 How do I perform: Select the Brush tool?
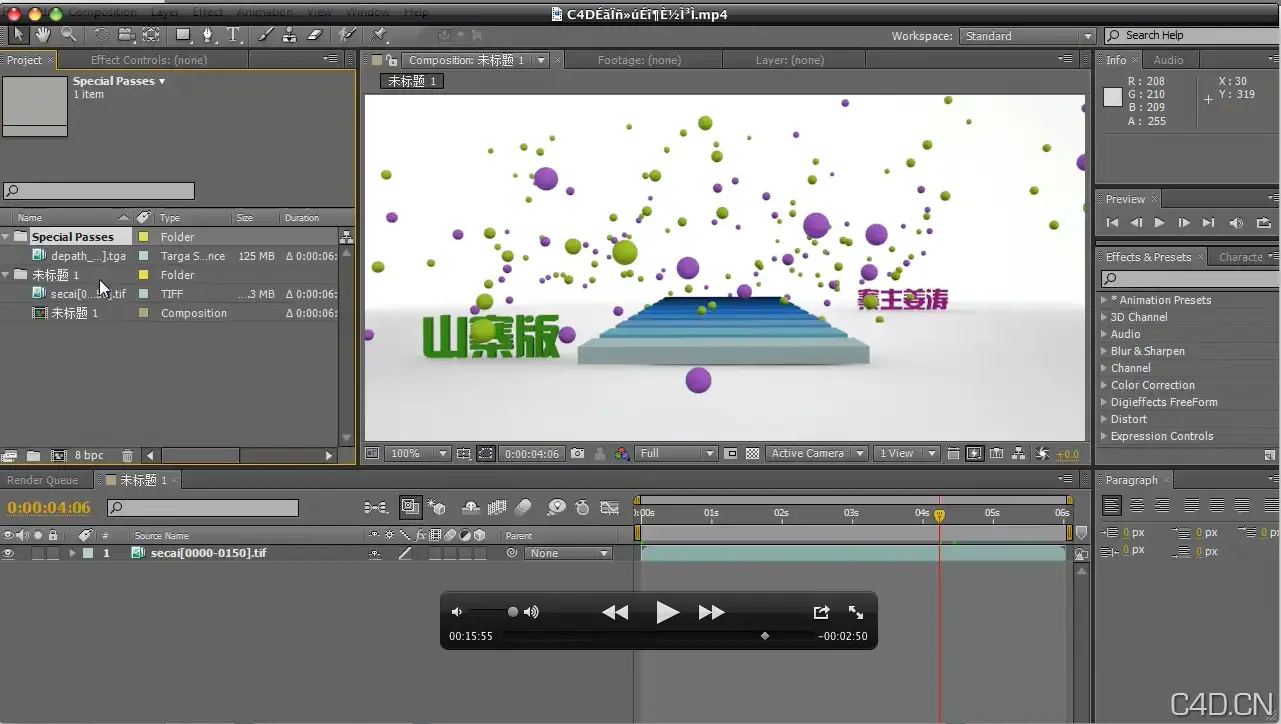coord(265,34)
